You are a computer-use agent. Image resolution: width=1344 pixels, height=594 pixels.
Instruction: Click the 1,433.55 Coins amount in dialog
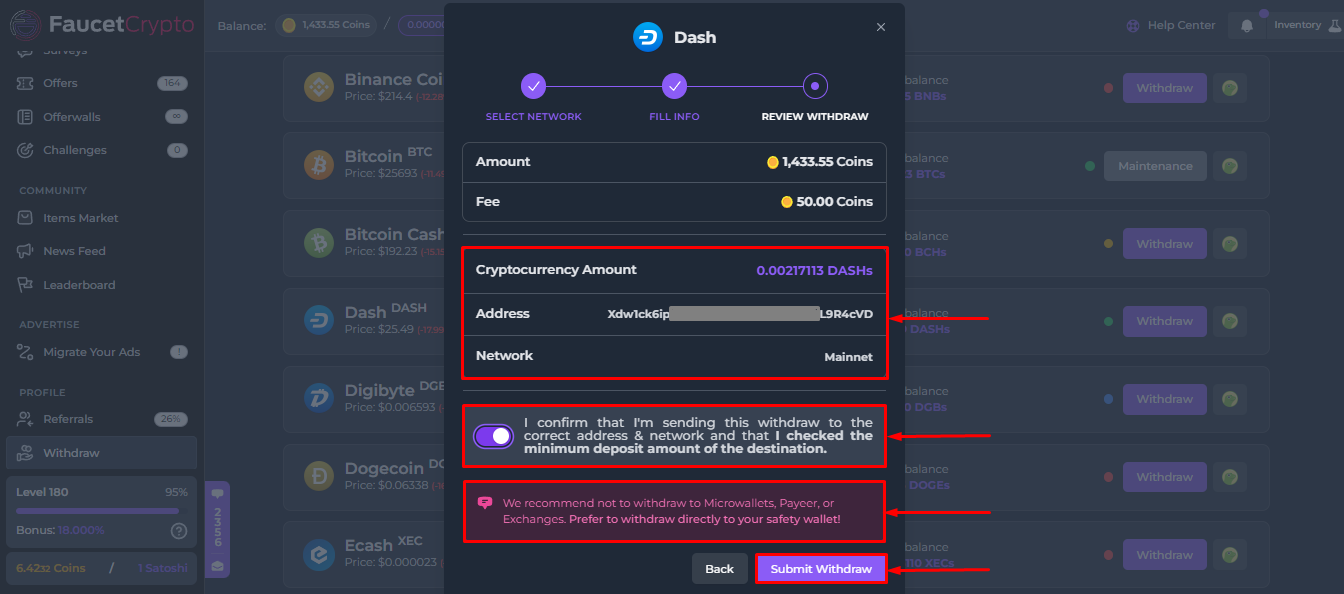click(820, 162)
